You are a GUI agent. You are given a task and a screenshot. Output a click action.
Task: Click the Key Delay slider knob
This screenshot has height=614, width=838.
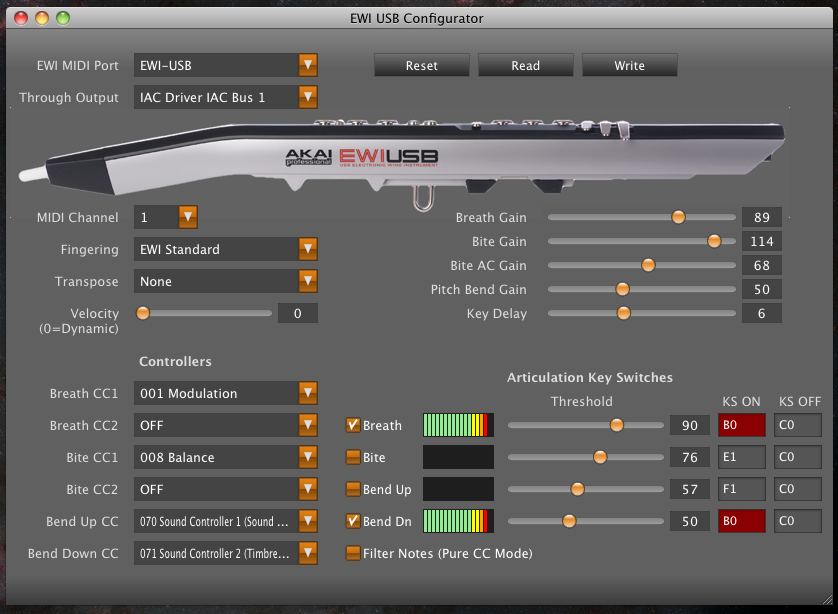tap(623, 313)
